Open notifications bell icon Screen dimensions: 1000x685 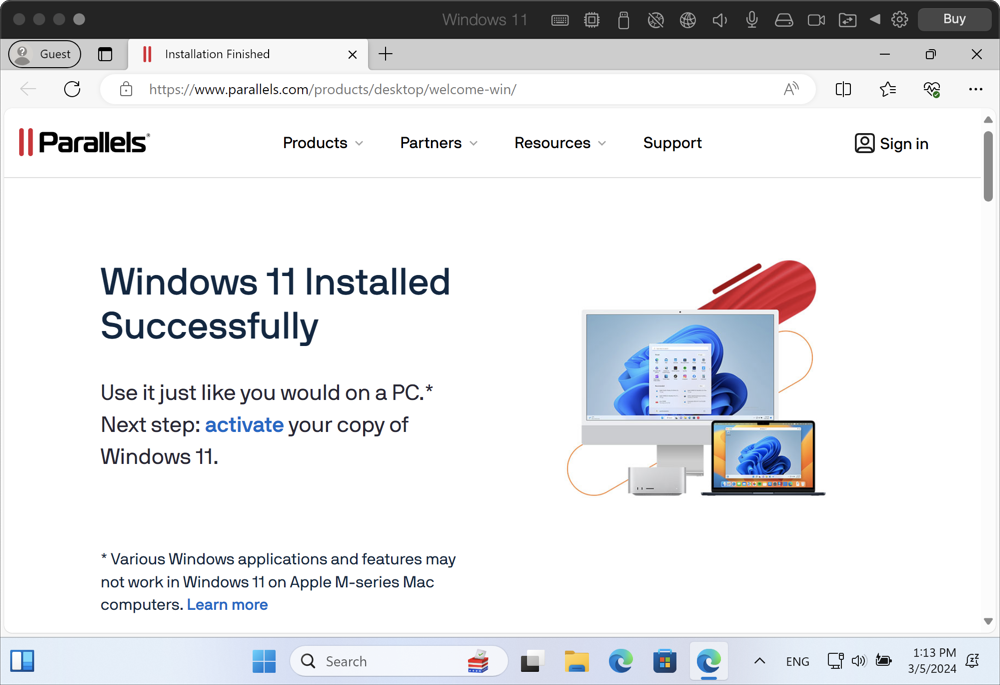973,661
